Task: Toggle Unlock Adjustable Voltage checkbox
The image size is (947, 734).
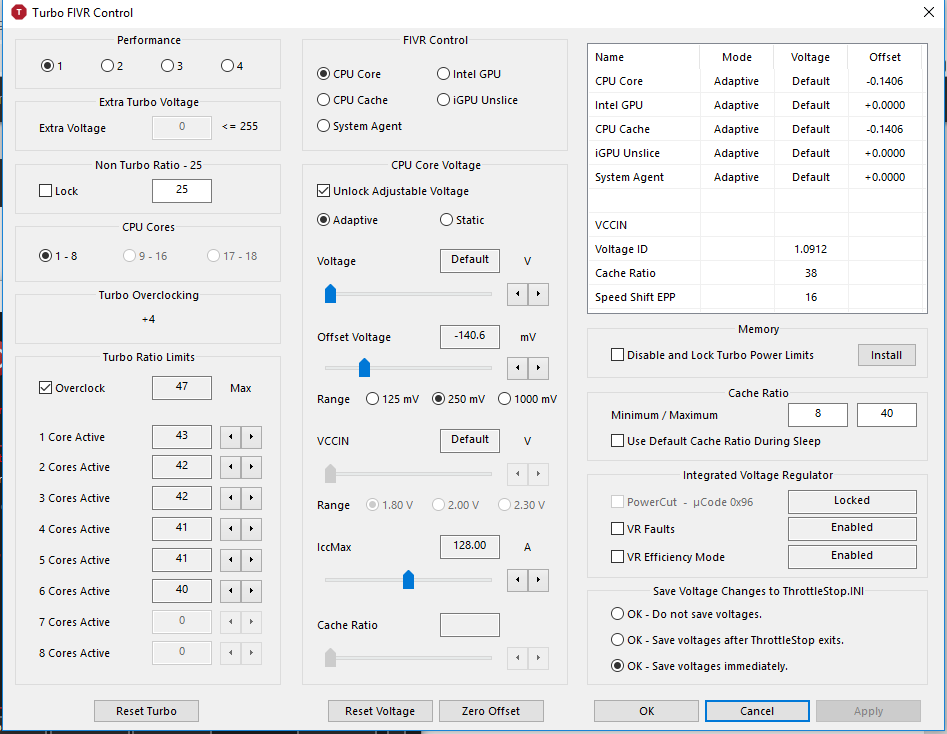Action: point(324,191)
